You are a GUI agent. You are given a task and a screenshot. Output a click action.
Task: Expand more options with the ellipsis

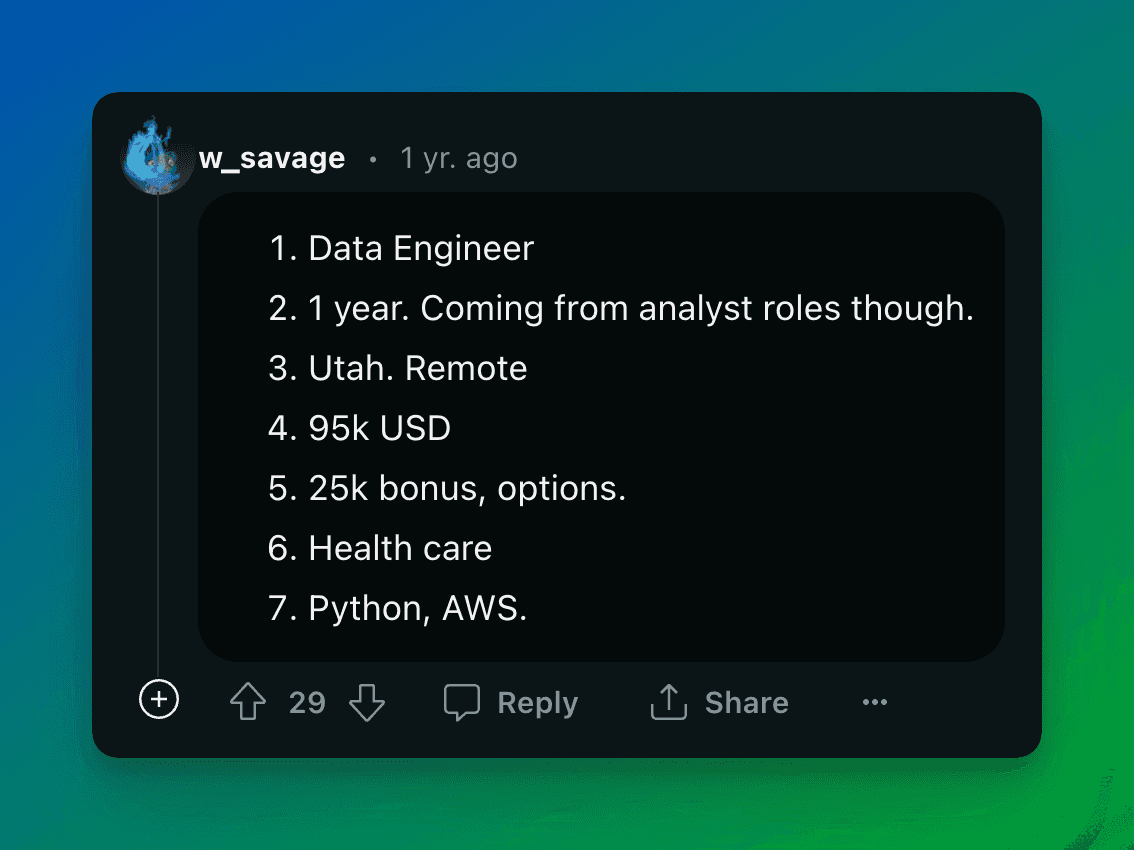(875, 702)
